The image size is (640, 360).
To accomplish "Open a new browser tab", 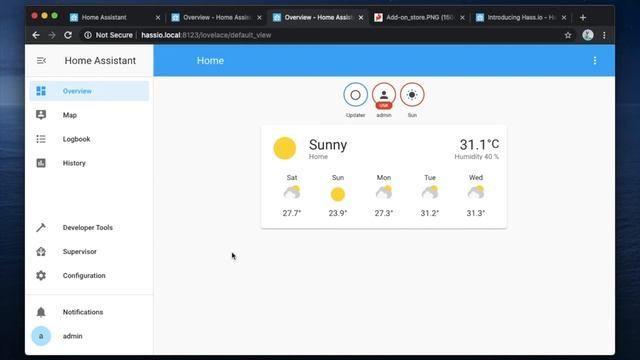I will point(583,18).
